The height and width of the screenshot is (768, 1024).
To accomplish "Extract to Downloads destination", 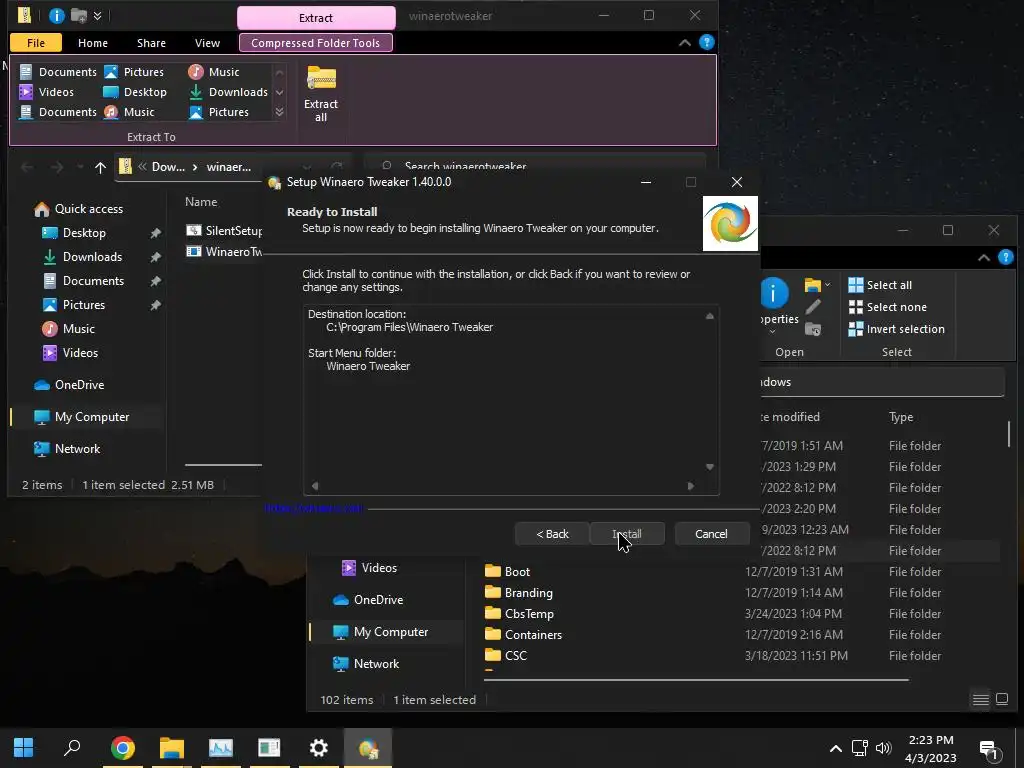I will tap(229, 92).
